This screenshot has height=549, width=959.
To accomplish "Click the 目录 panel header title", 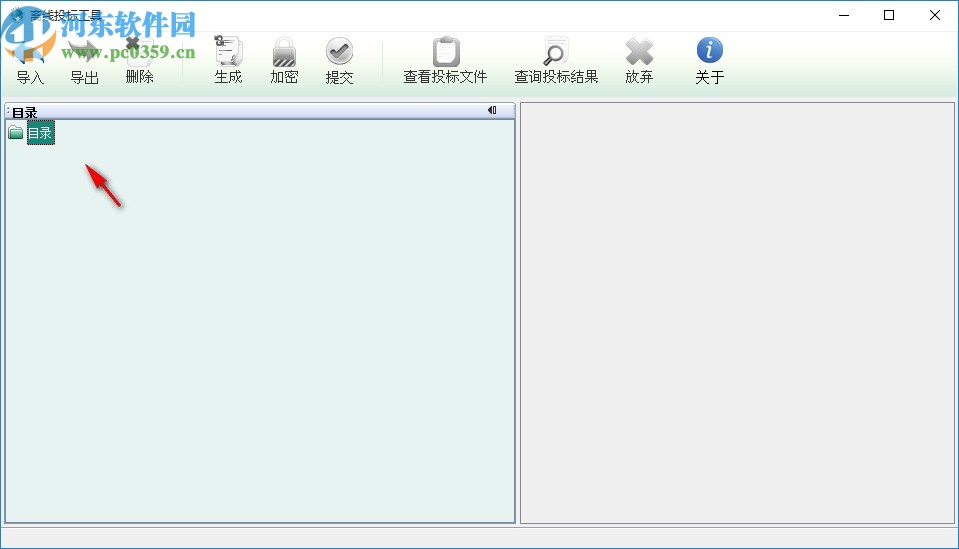I will pos(24,112).
